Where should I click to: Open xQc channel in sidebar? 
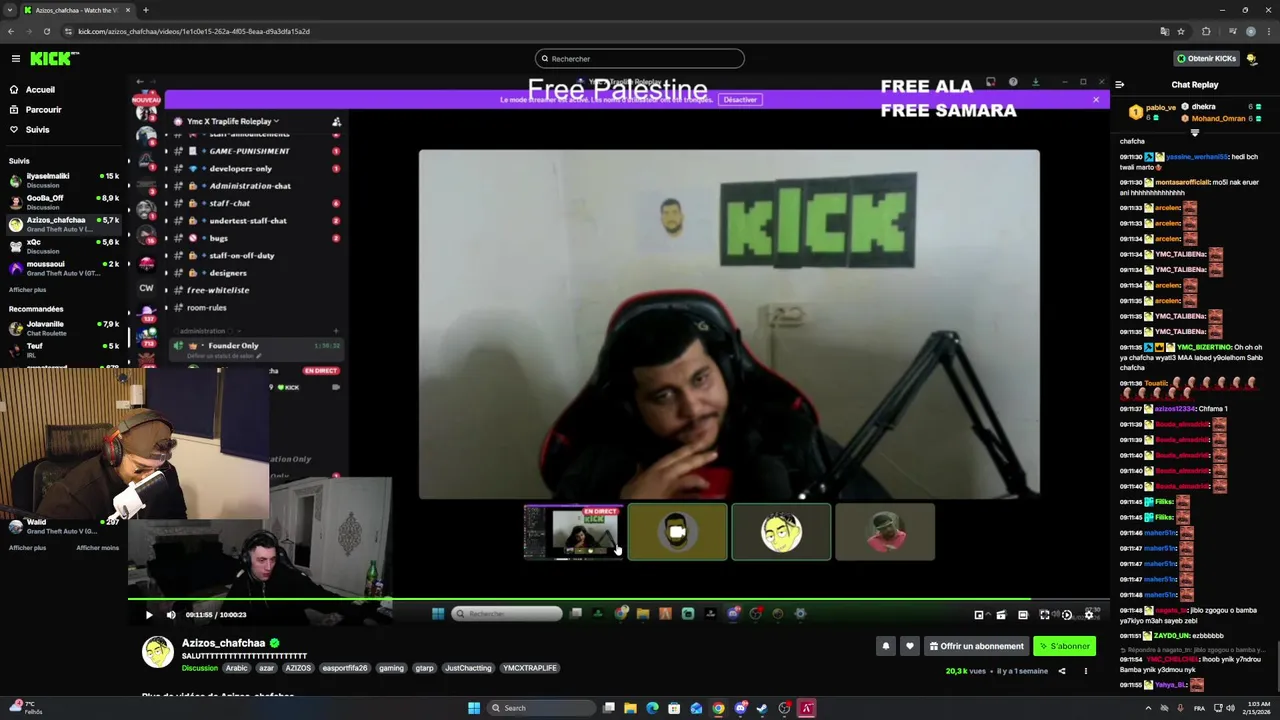pos(64,246)
